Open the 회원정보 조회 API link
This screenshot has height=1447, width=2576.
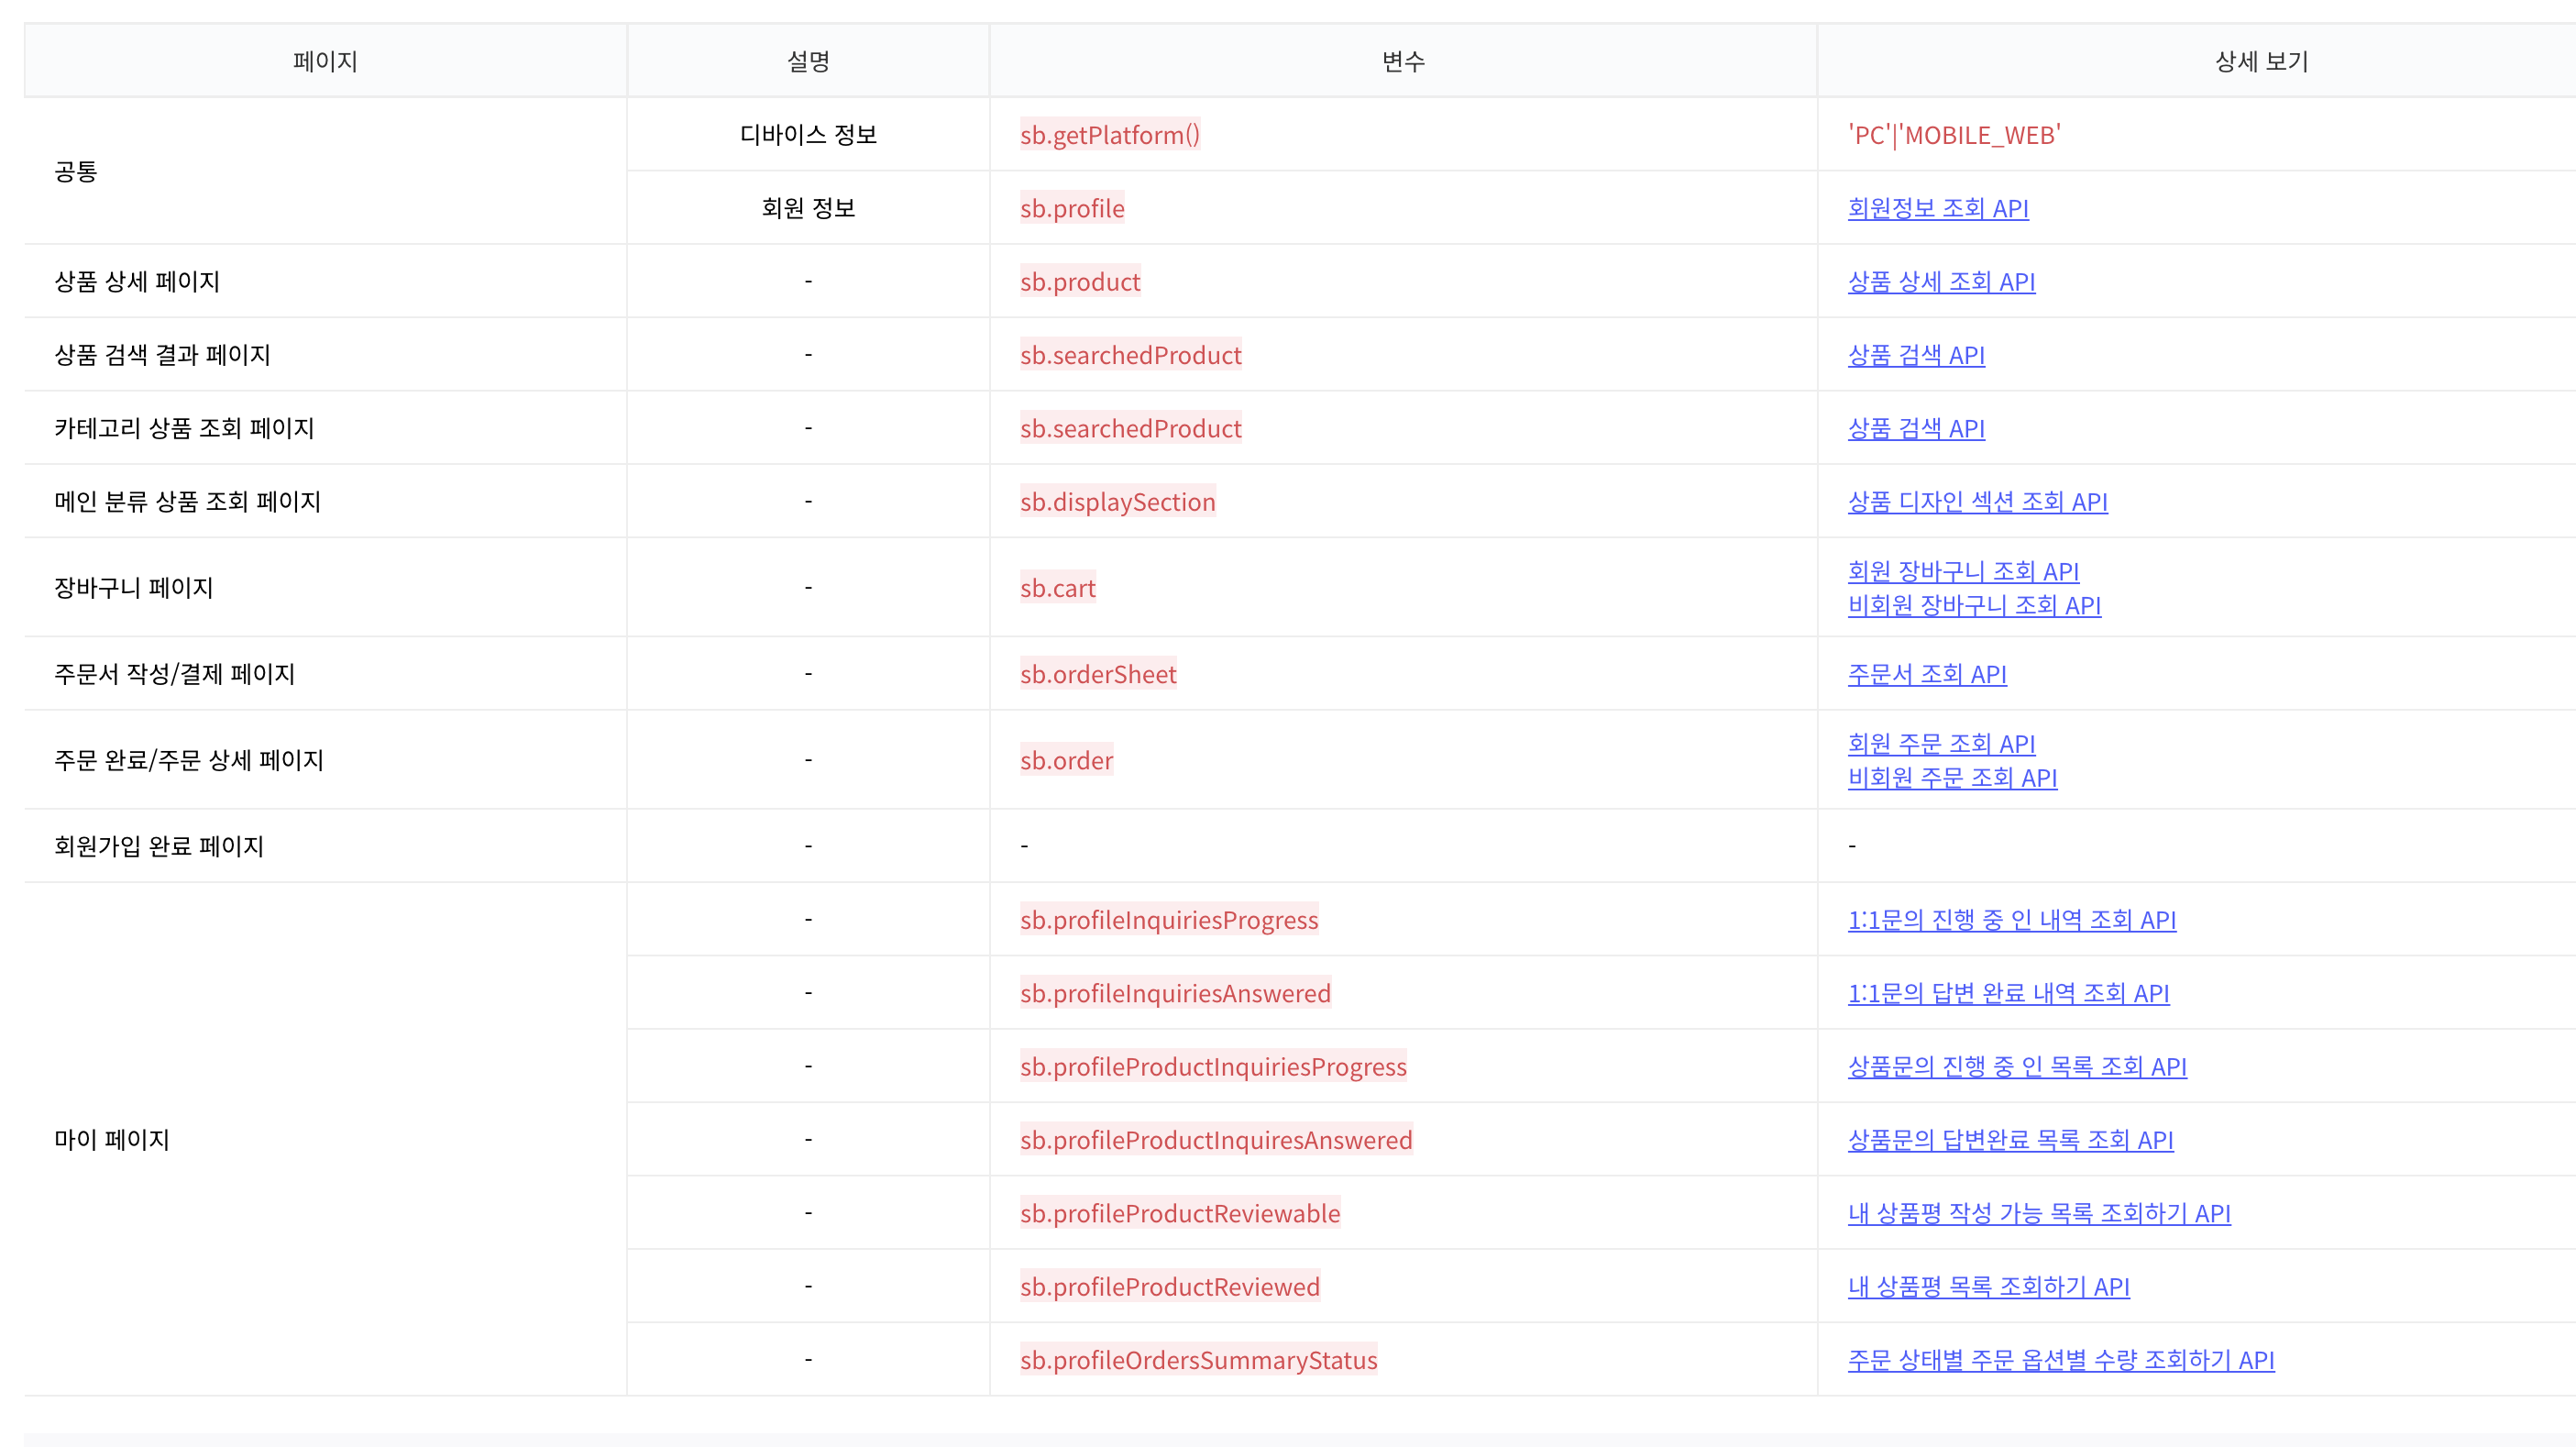[1937, 208]
